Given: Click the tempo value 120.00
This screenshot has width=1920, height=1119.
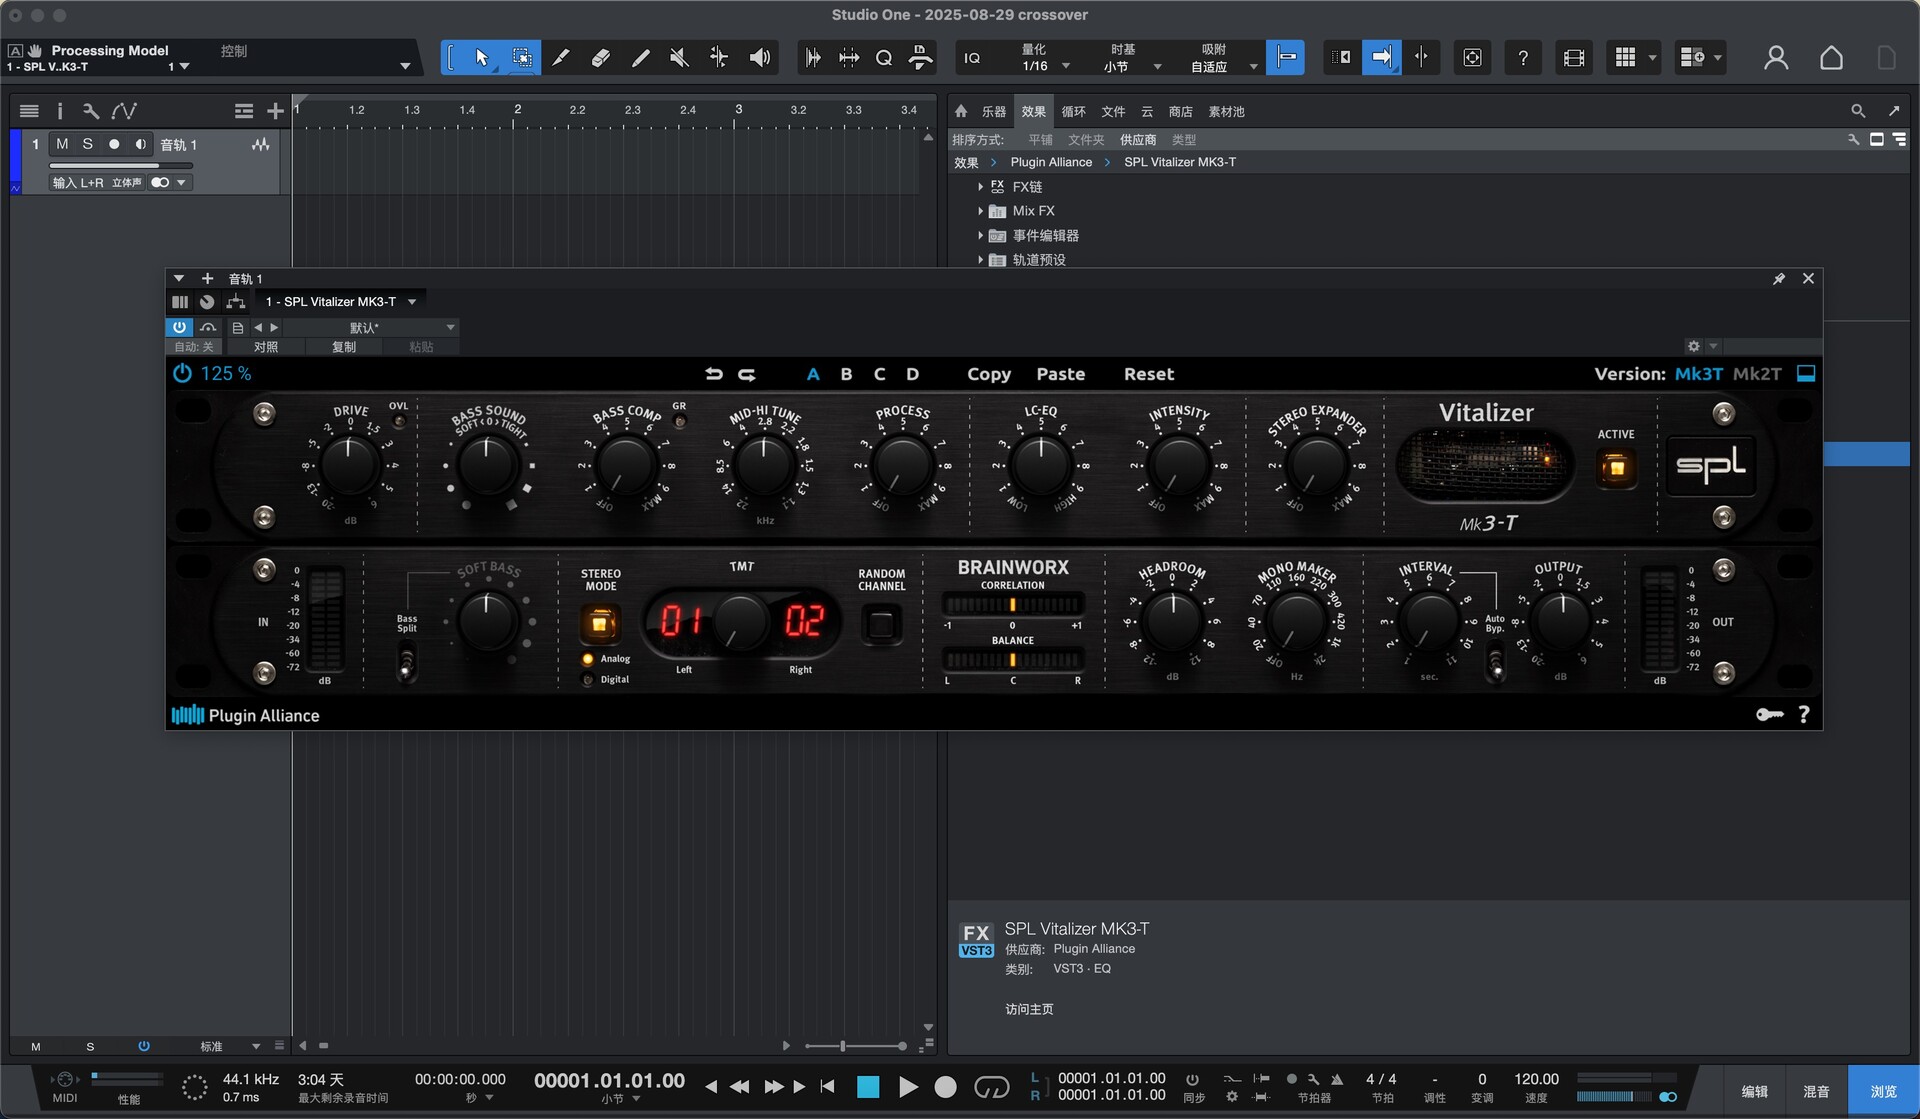Looking at the screenshot, I should (x=1536, y=1079).
